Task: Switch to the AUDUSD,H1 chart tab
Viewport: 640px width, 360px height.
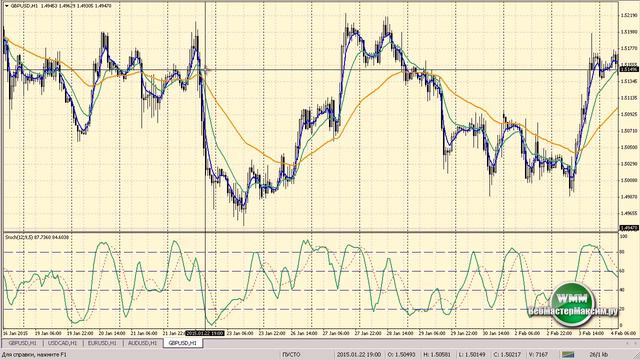Action: [x=142, y=343]
